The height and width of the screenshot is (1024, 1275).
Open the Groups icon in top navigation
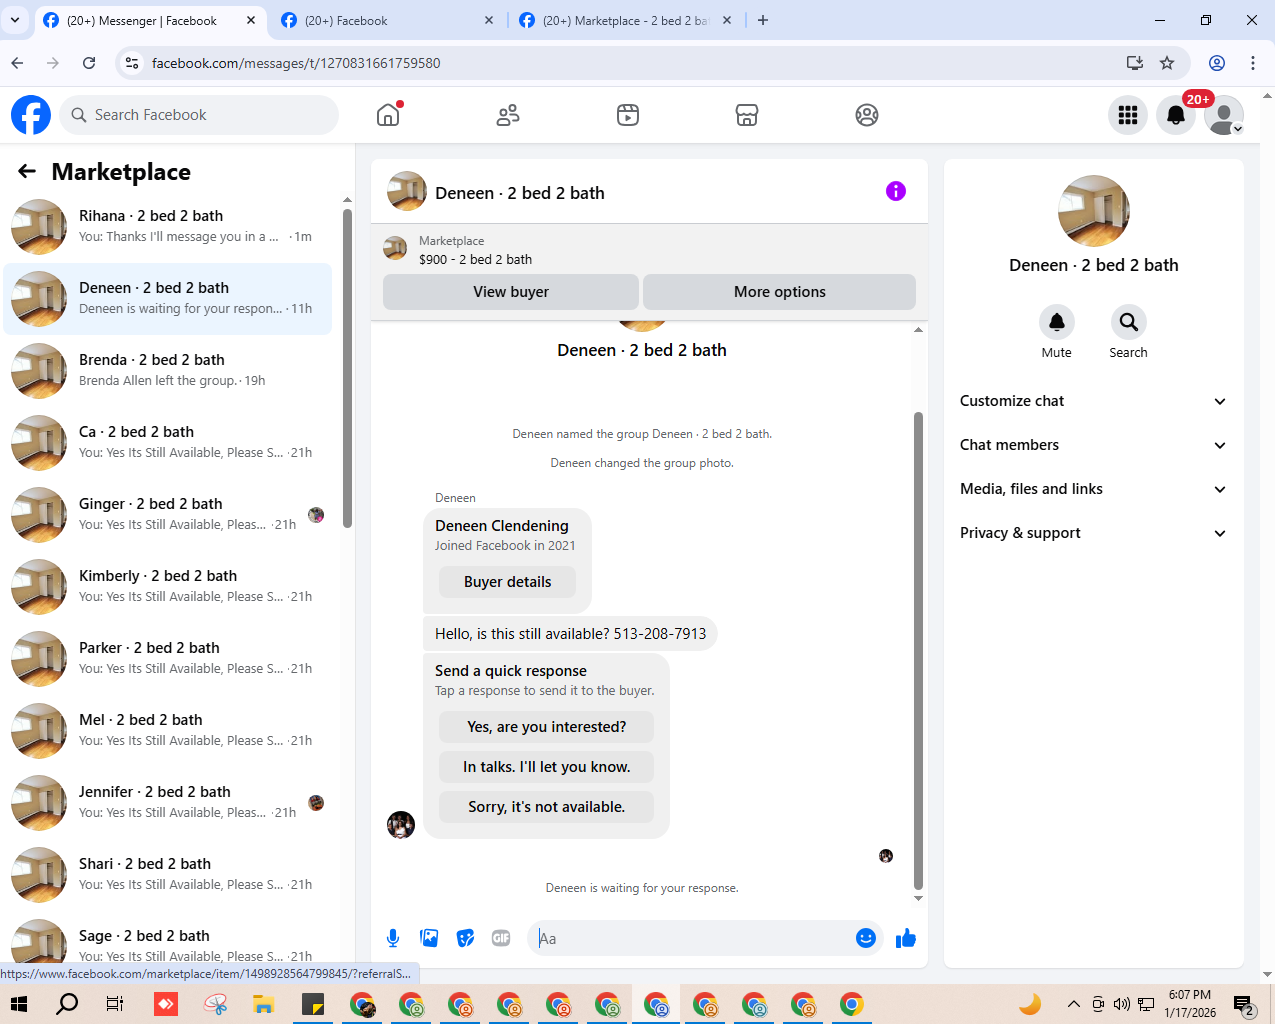867,115
